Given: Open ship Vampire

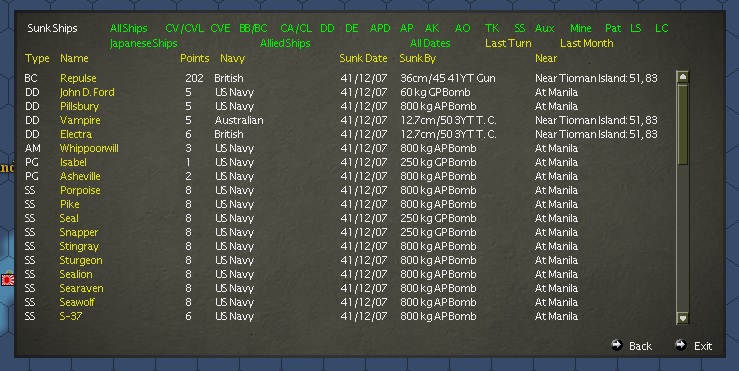Looking at the screenshot, I should click(80, 120).
